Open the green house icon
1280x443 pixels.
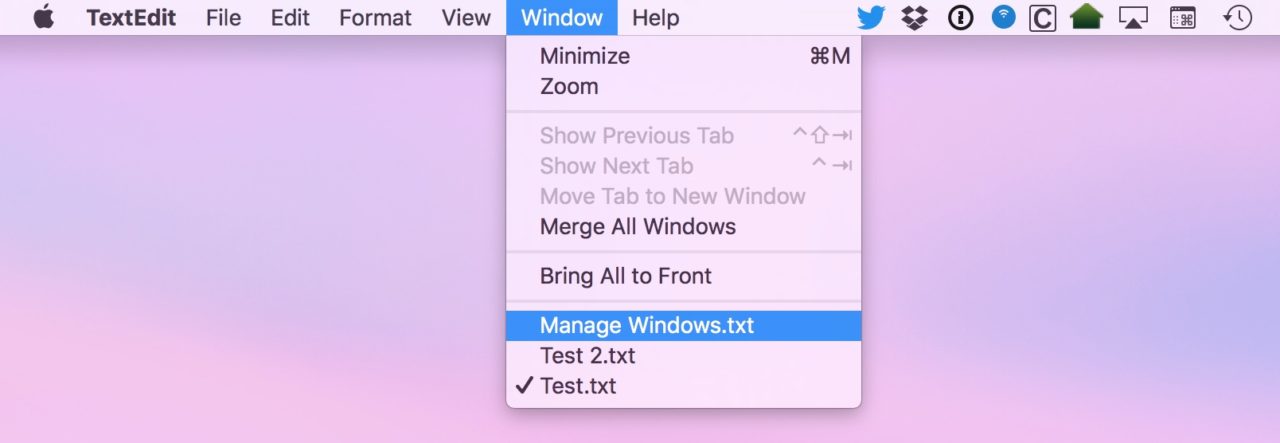pos(1086,17)
